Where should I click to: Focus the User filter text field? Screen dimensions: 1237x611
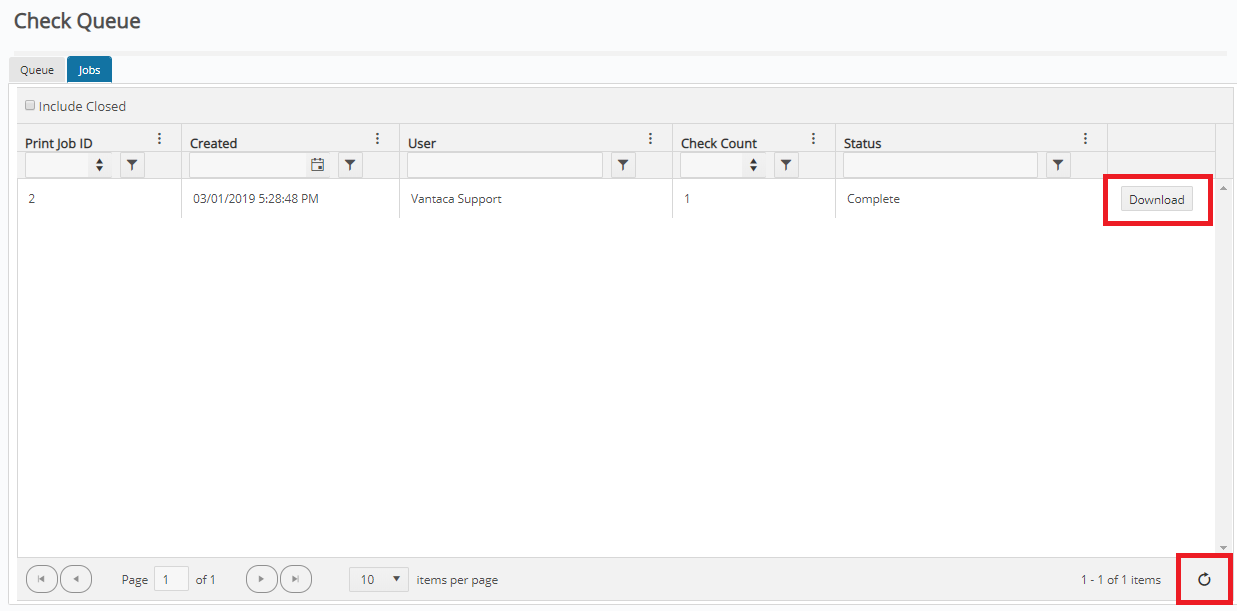click(x=505, y=165)
